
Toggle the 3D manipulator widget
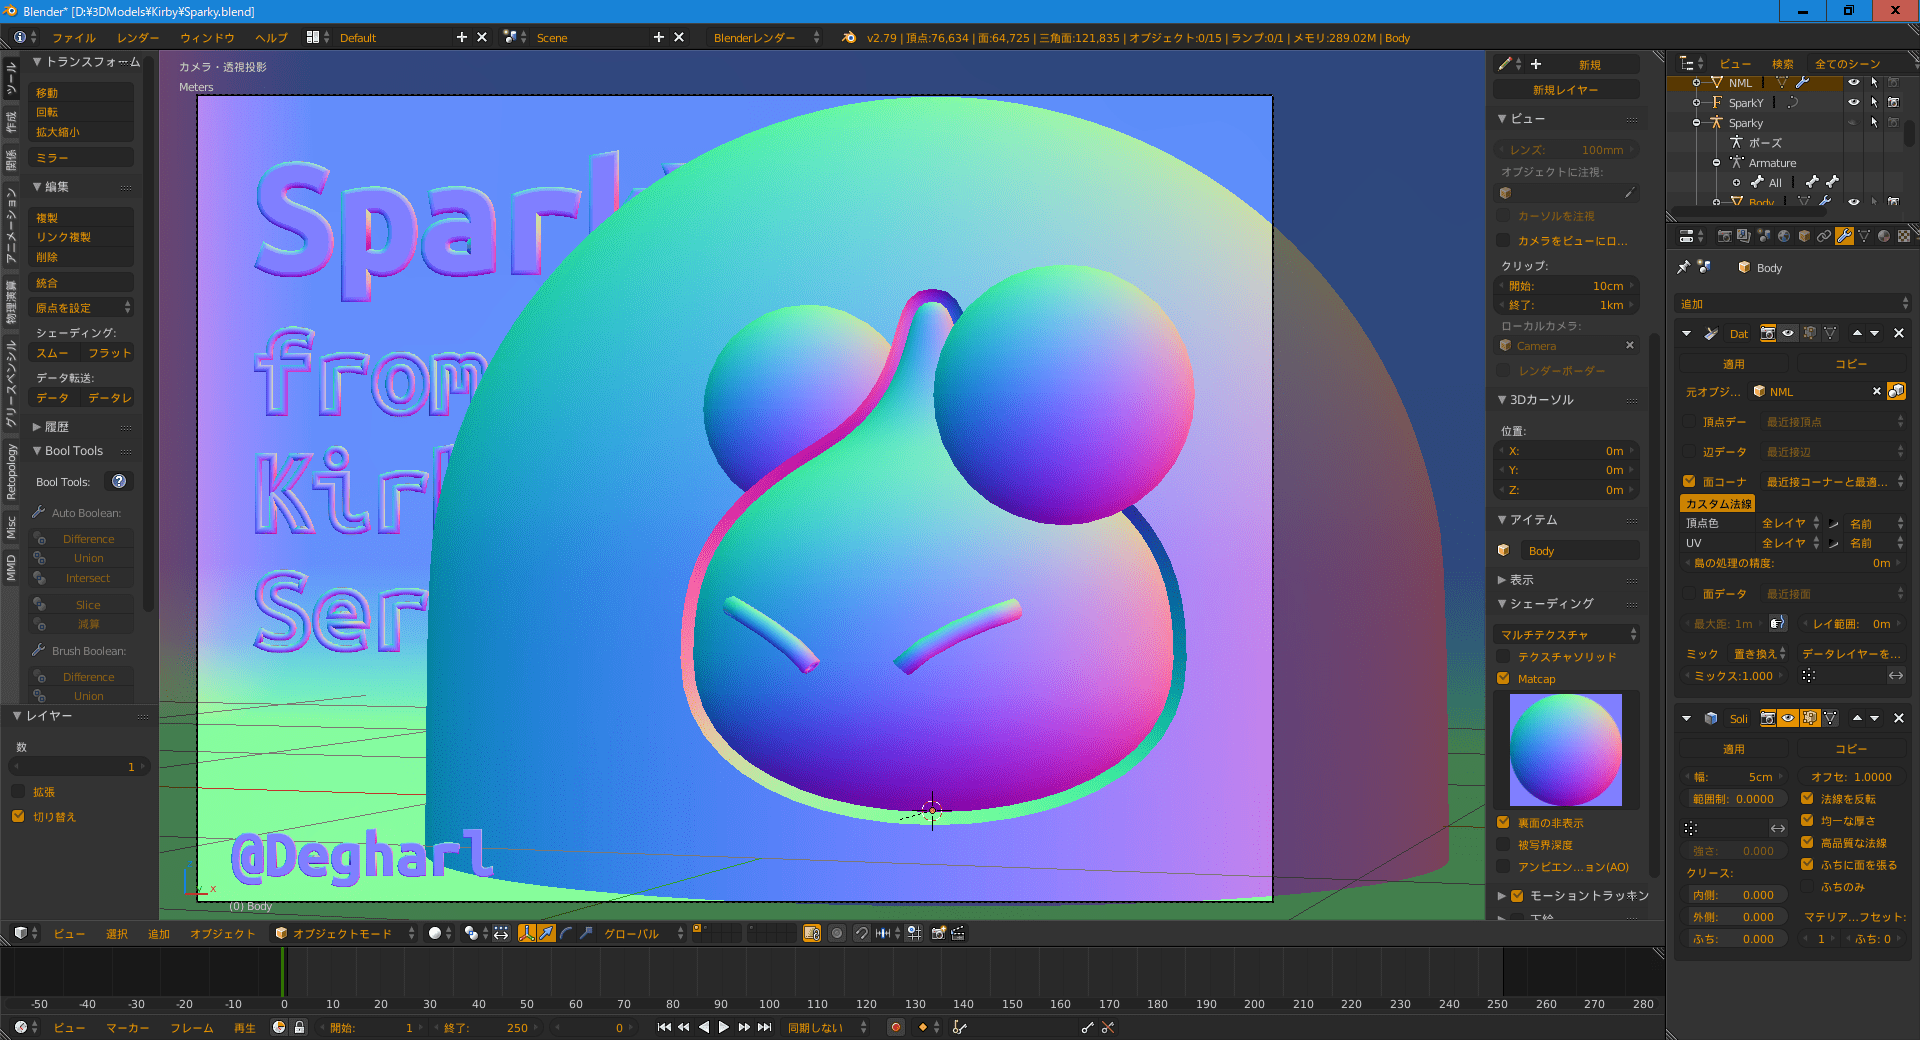527,933
